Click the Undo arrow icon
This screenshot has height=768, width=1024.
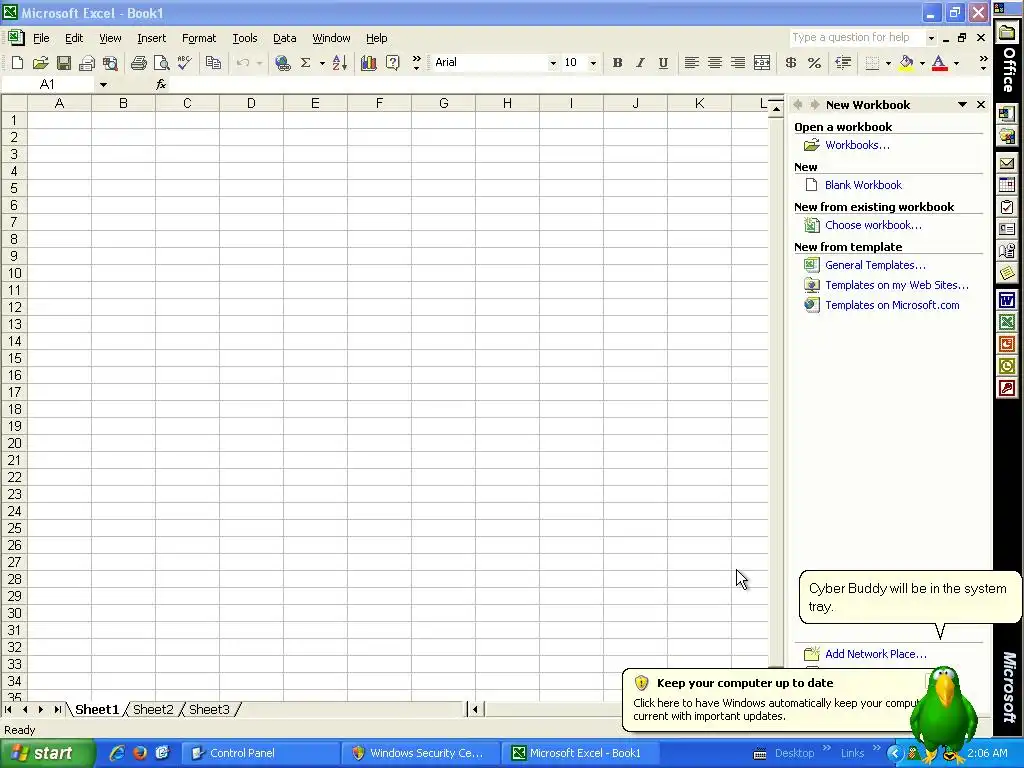click(x=243, y=63)
